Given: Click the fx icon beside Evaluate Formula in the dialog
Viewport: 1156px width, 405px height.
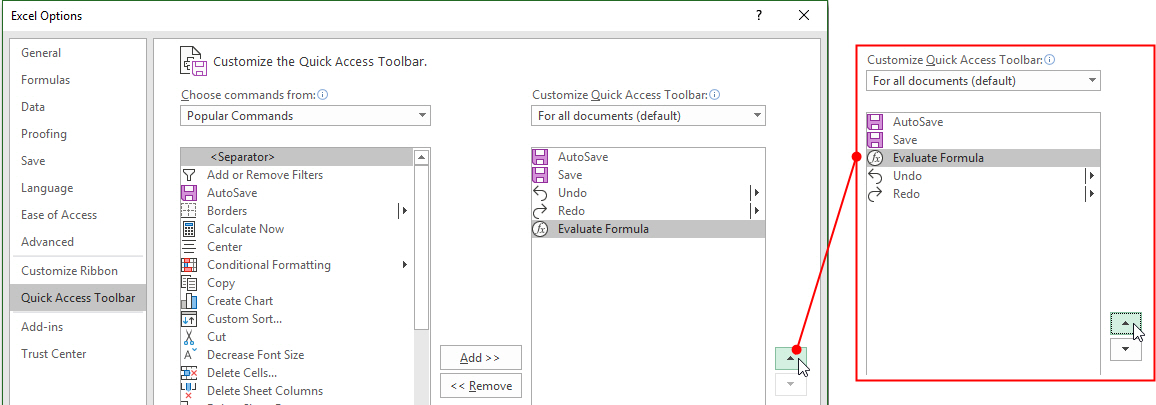Looking at the screenshot, I should [540, 229].
